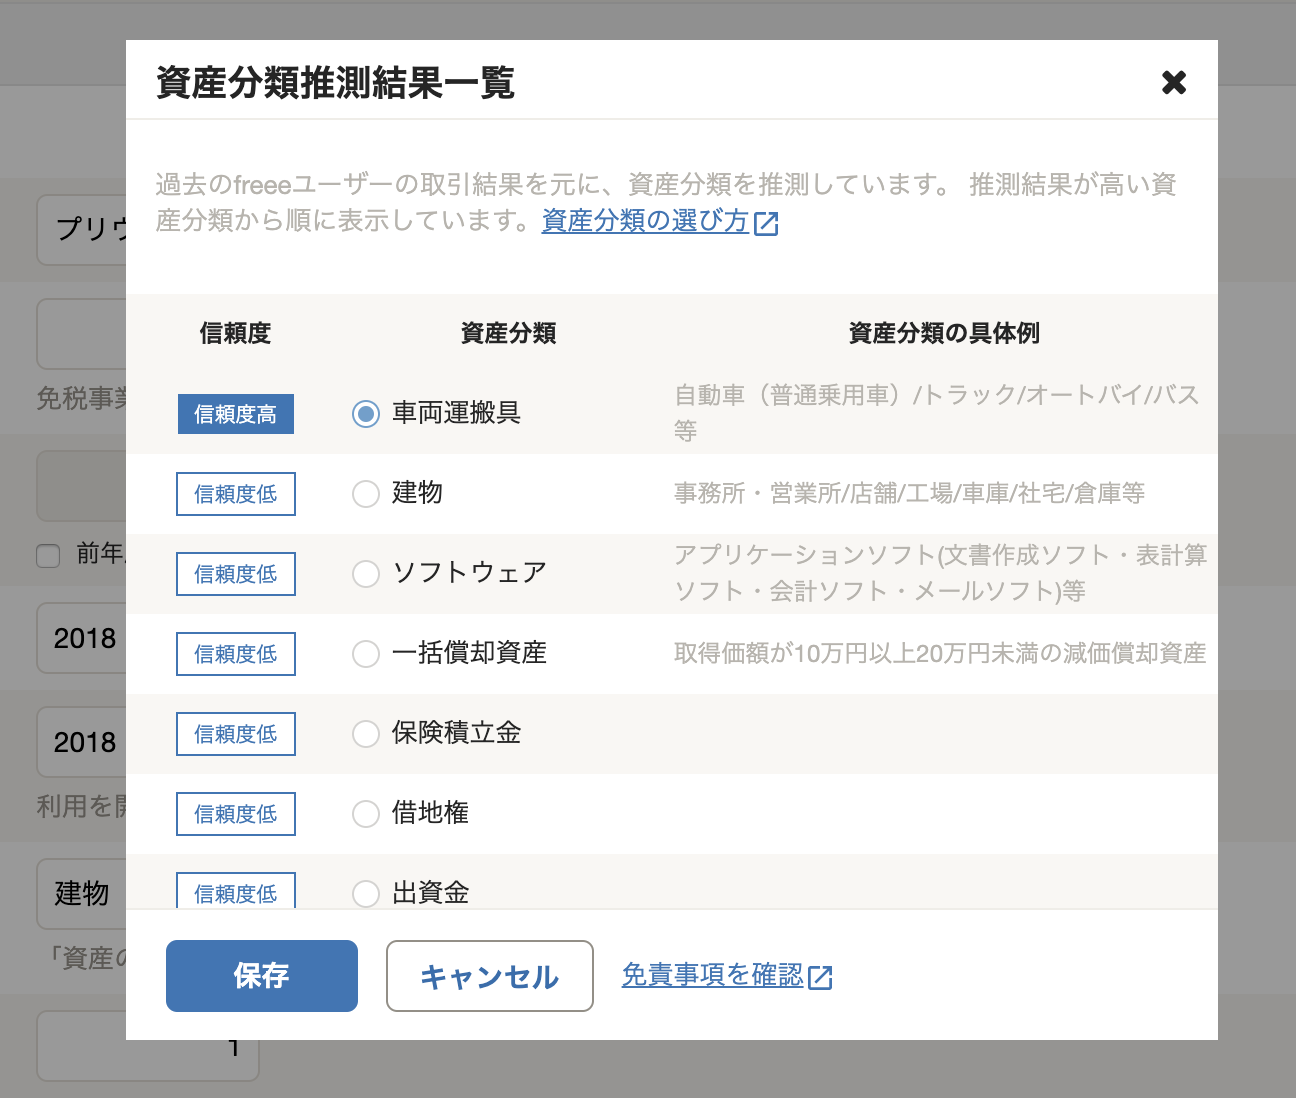The width and height of the screenshot is (1296, 1098).
Task: Click external-link icon beside 資産分類の選び方
Action: (x=767, y=223)
